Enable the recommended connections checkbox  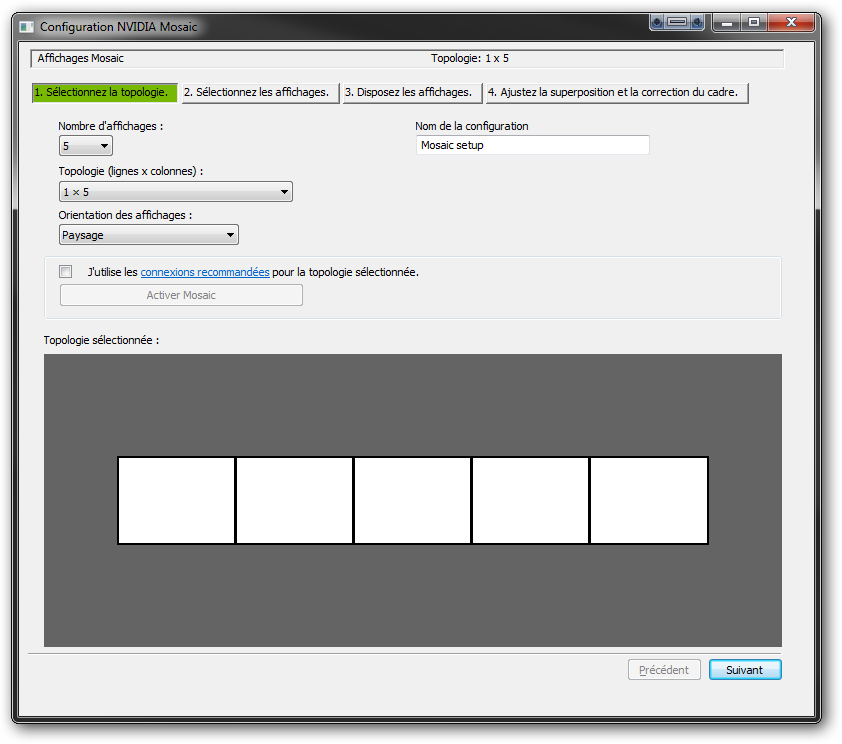coord(66,272)
